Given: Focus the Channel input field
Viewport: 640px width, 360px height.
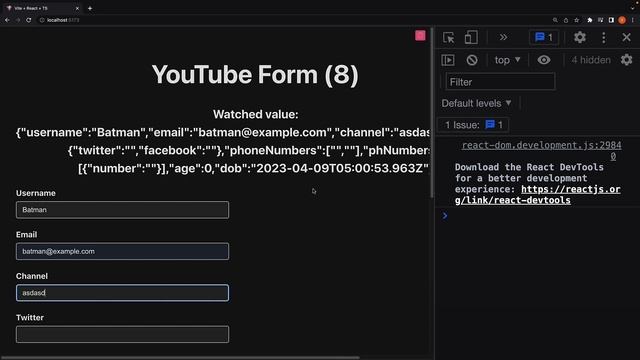Looking at the screenshot, I should (x=122, y=293).
